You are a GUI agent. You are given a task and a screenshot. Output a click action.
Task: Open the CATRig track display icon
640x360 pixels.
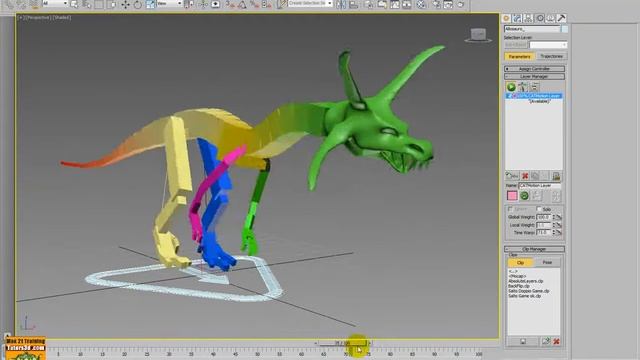click(522, 87)
